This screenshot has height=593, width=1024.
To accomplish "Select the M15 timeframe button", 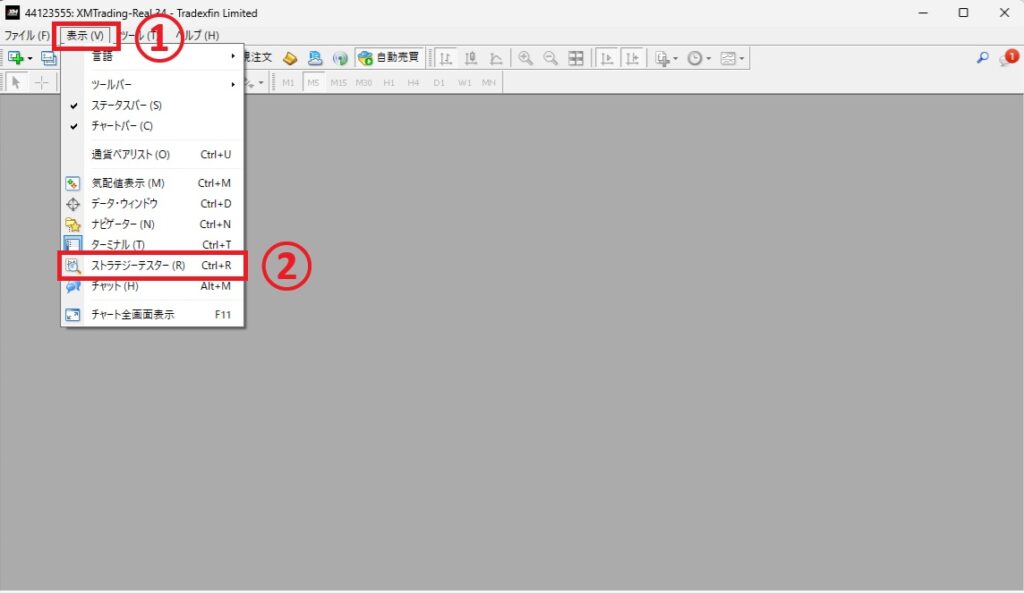I will coord(338,82).
